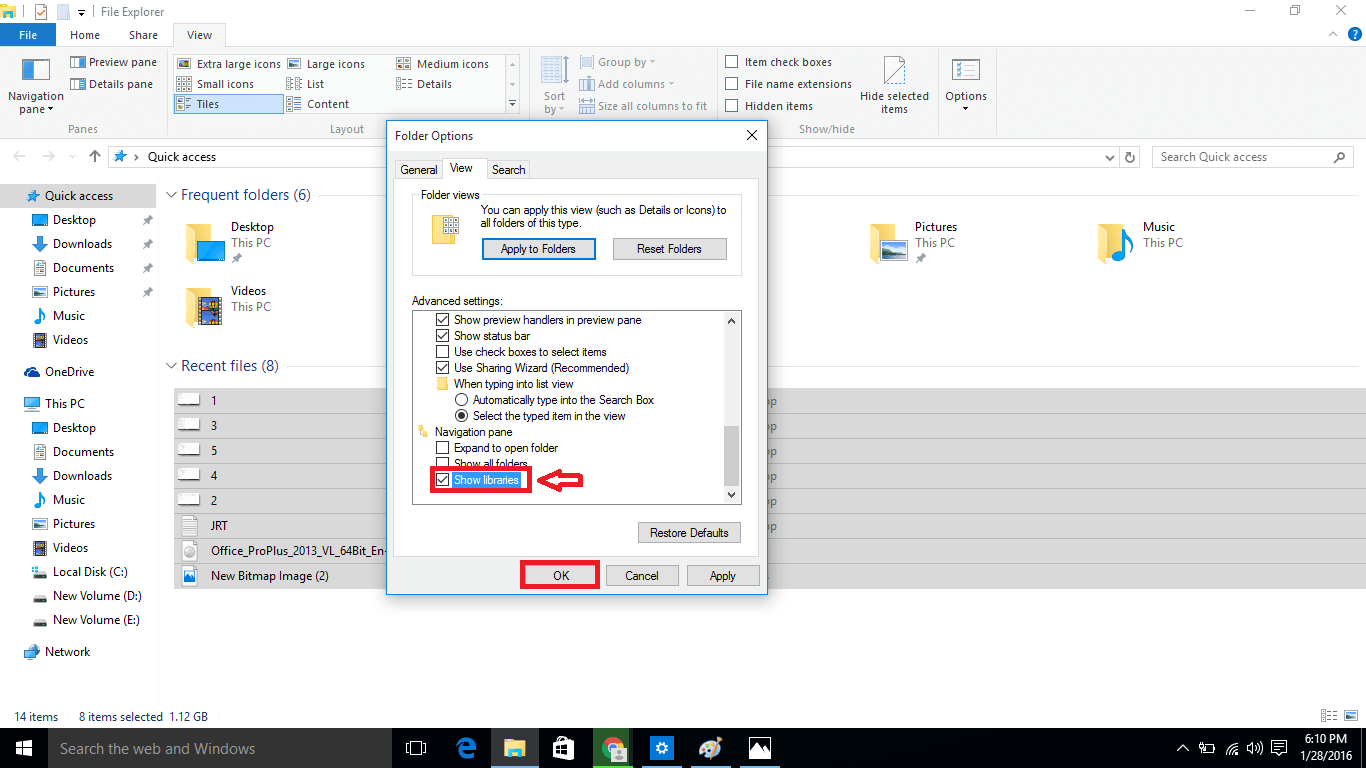Enable the File name extensions checkbox
The height and width of the screenshot is (768, 1366).
pos(731,83)
